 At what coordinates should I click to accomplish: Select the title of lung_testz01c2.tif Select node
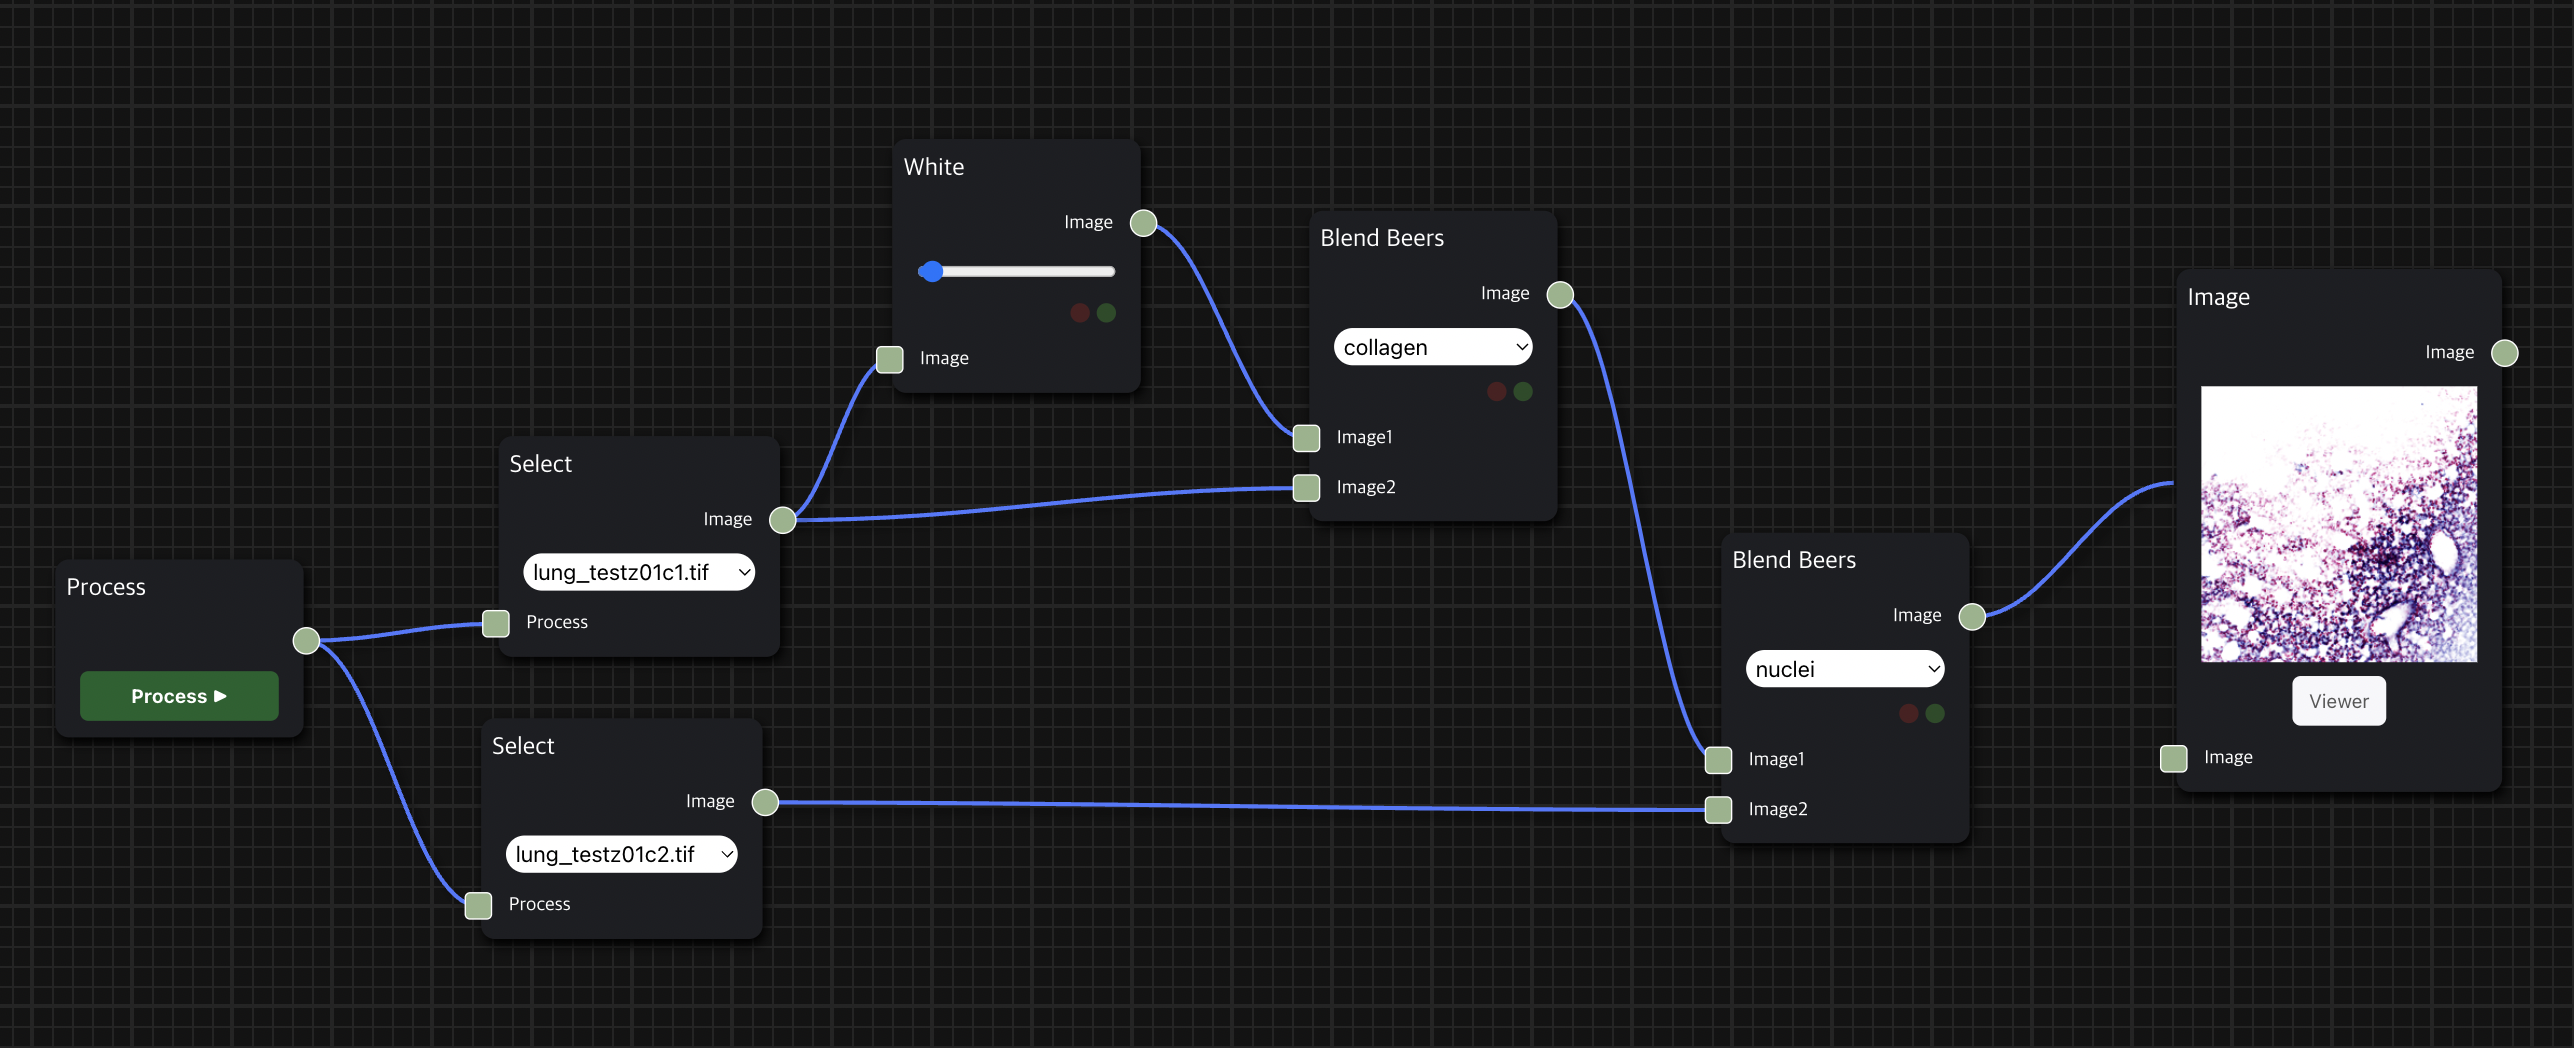point(523,746)
